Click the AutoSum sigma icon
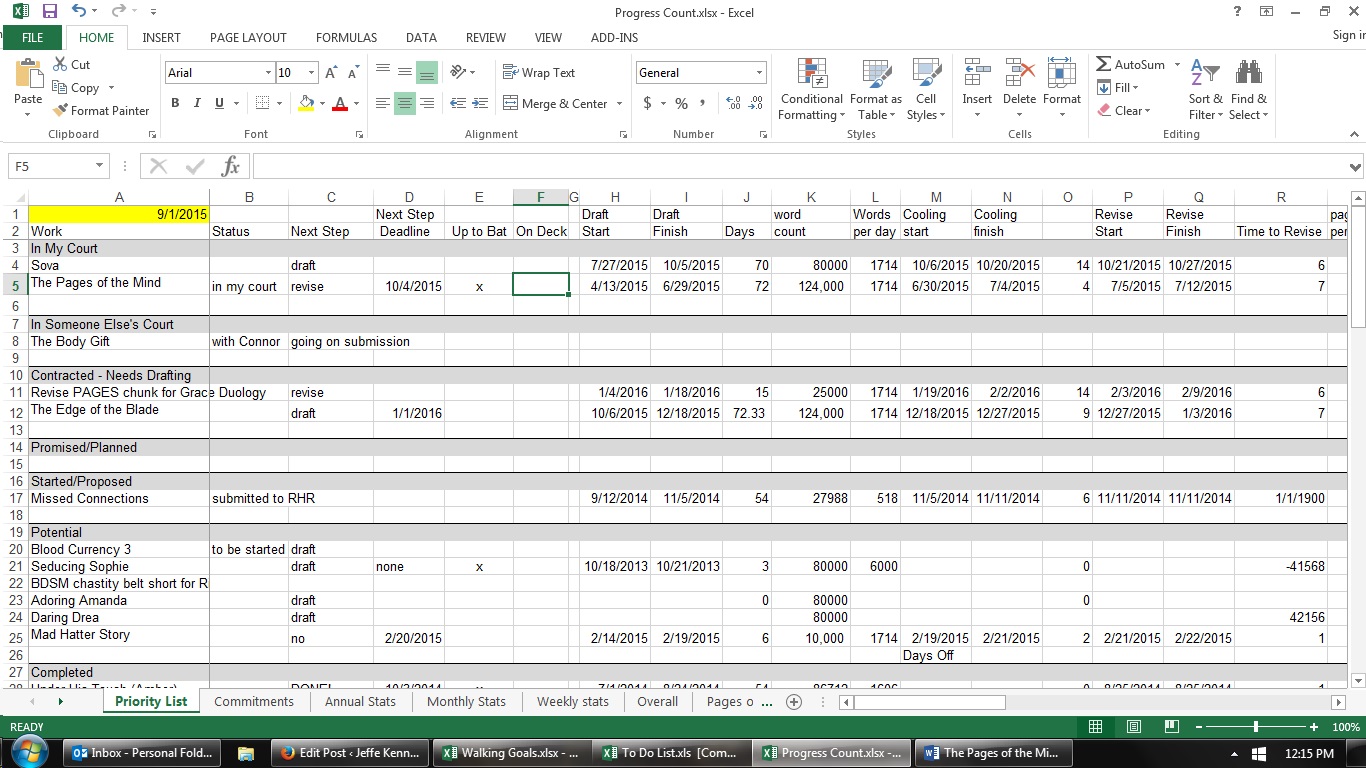 click(x=1104, y=65)
